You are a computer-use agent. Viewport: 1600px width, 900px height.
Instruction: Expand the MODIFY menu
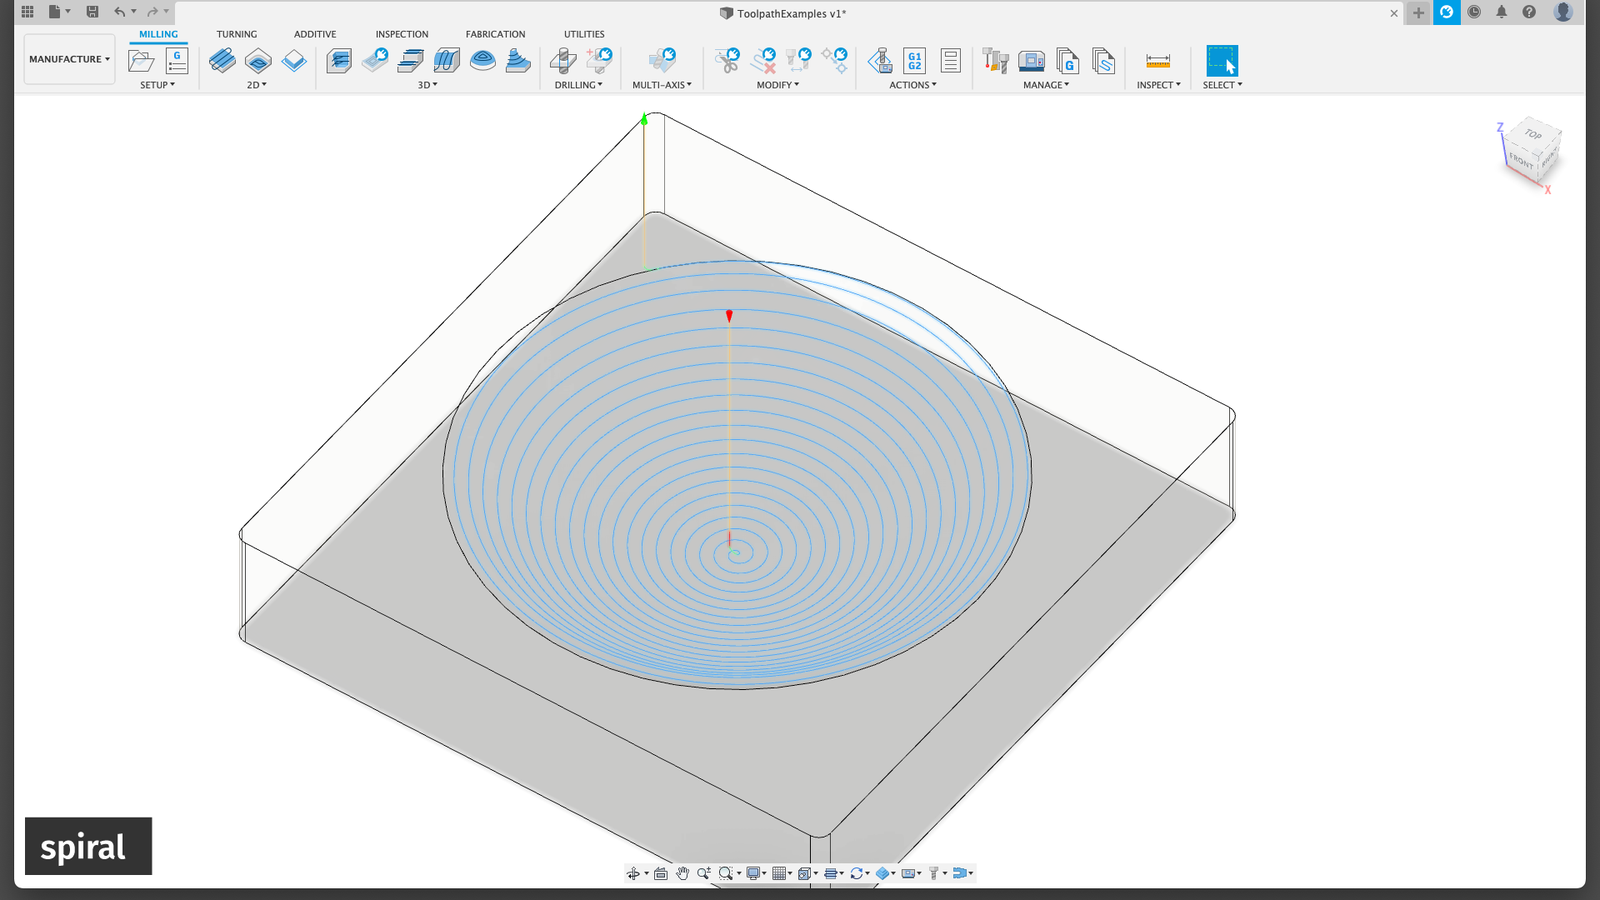pyautogui.click(x=778, y=85)
